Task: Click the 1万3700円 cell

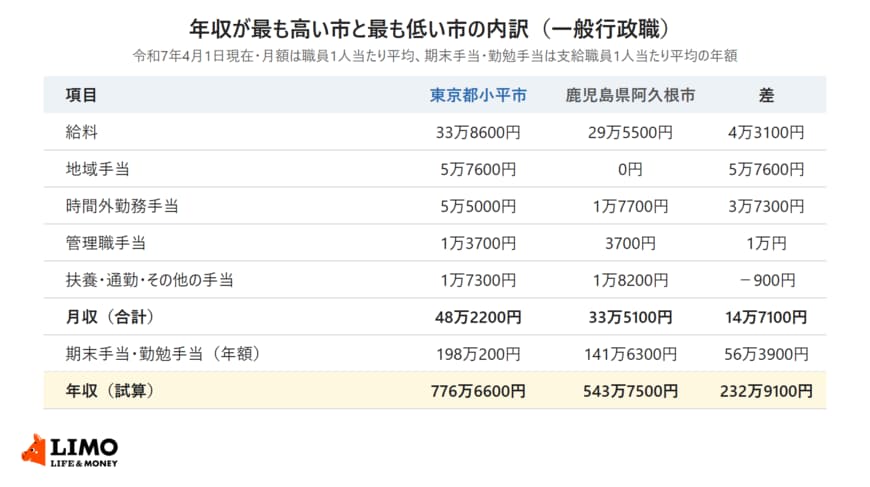Action: click(x=478, y=243)
